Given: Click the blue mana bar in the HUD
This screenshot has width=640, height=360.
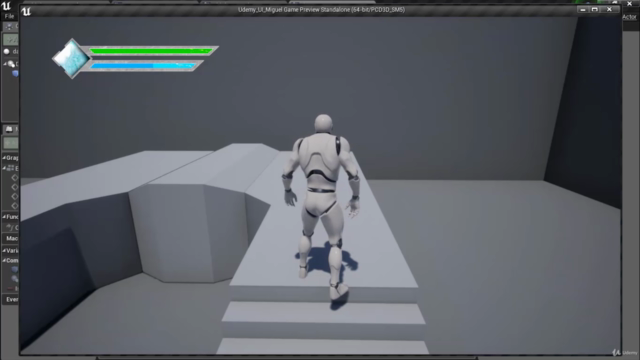Looking at the screenshot, I should pyautogui.click(x=143, y=65).
